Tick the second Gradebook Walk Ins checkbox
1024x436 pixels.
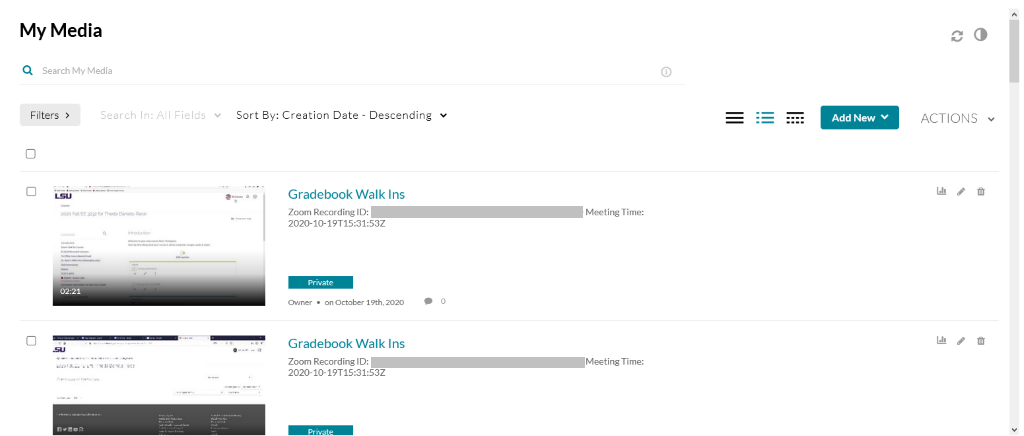(31, 341)
